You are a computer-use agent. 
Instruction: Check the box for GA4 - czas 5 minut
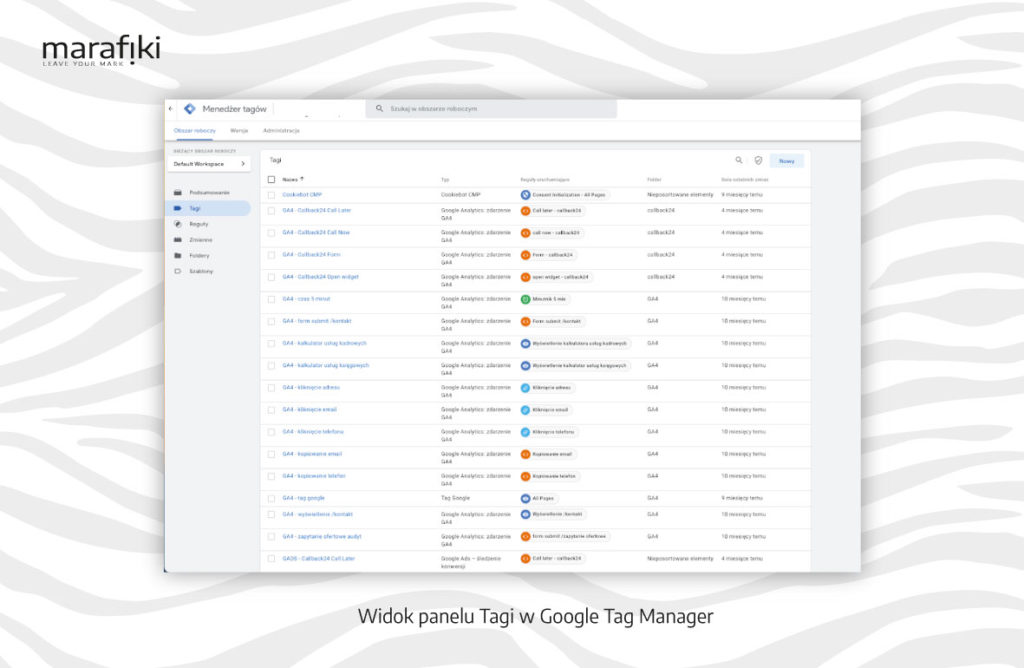271,299
